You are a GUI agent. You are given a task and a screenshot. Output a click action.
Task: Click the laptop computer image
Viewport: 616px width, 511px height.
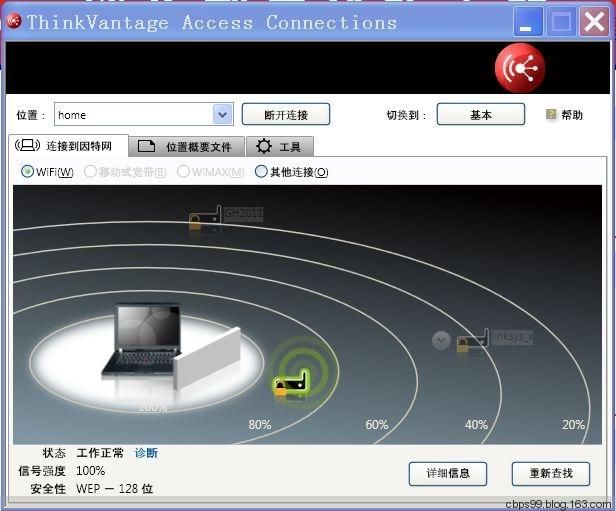[142, 341]
